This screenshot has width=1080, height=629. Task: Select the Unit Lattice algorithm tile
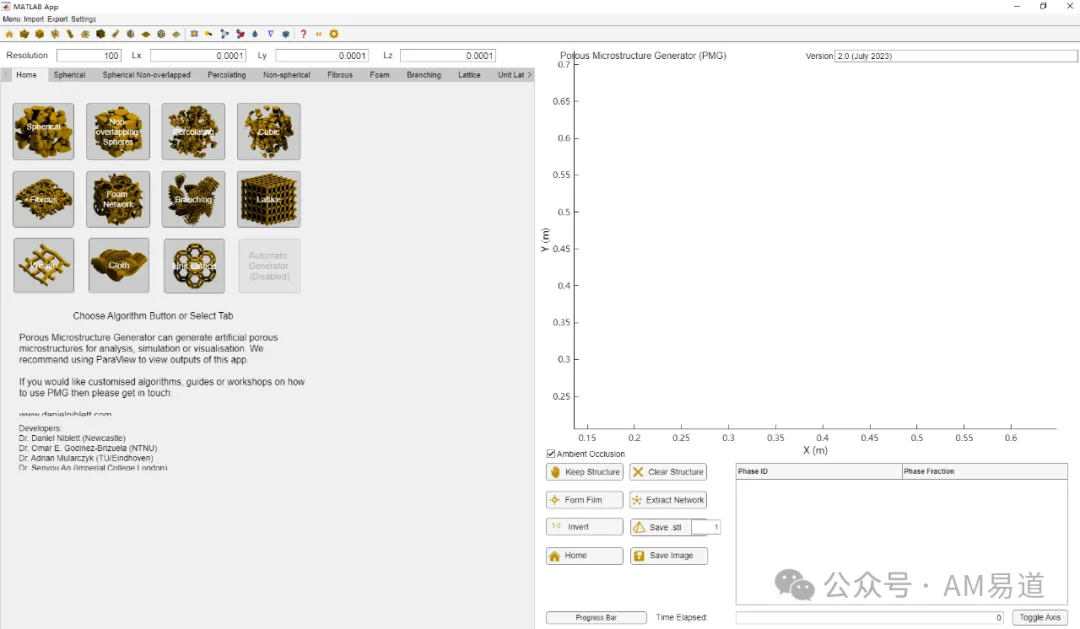(194, 265)
